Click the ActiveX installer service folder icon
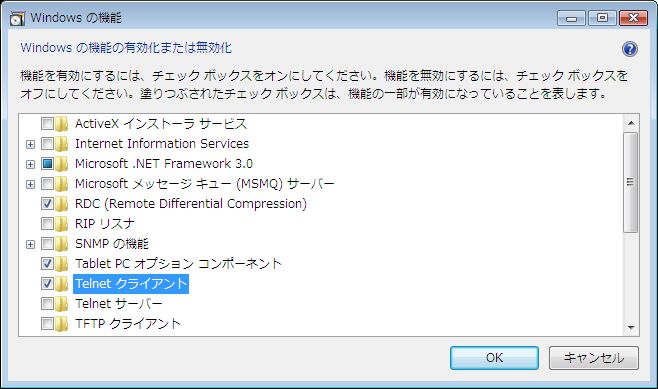The width and height of the screenshot is (658, 389). pos(61,124)
